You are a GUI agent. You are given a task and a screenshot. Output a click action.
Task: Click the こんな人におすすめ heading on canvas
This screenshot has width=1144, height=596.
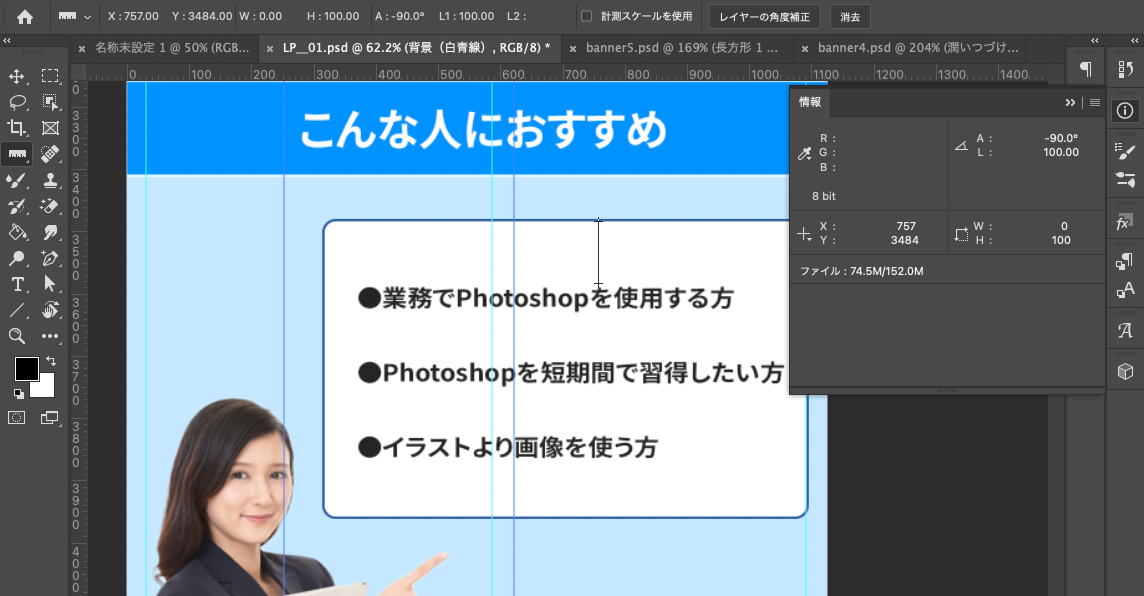(484, 130)
